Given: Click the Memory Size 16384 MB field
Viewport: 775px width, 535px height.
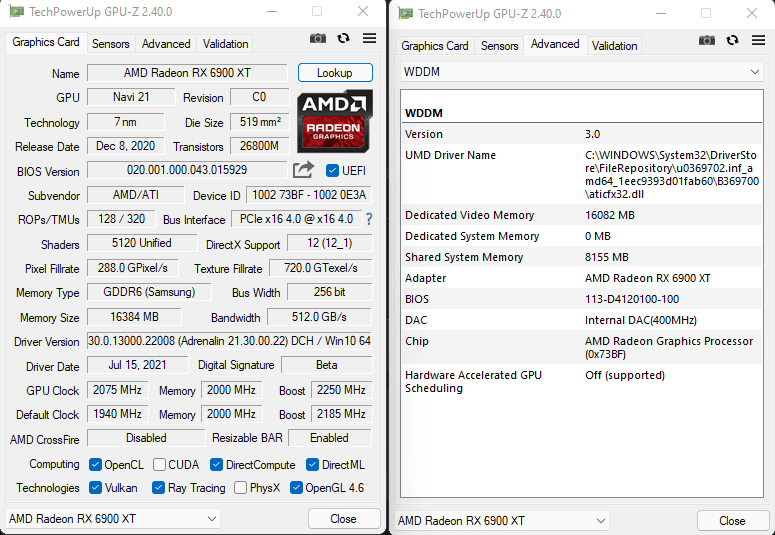Looking at the screenshot, I should [x=134, y=316].
